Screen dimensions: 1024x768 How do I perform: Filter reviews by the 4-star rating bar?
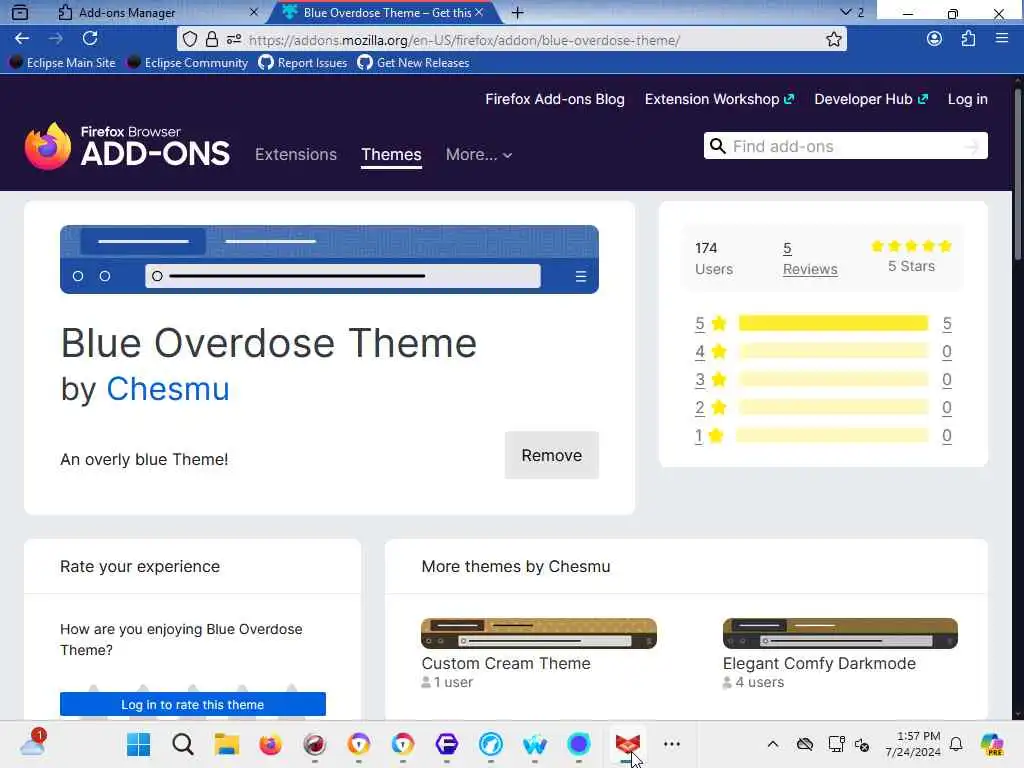click(833, 351)
